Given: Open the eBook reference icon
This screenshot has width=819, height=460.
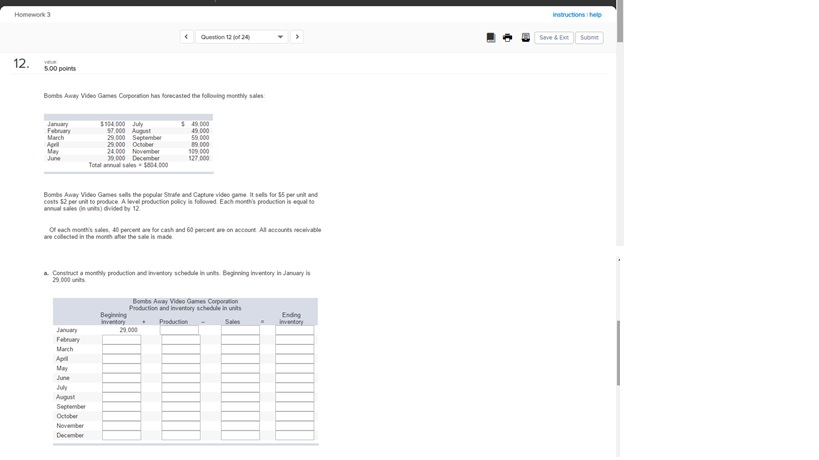Looking at the screenshot, I should pos(491,38).
